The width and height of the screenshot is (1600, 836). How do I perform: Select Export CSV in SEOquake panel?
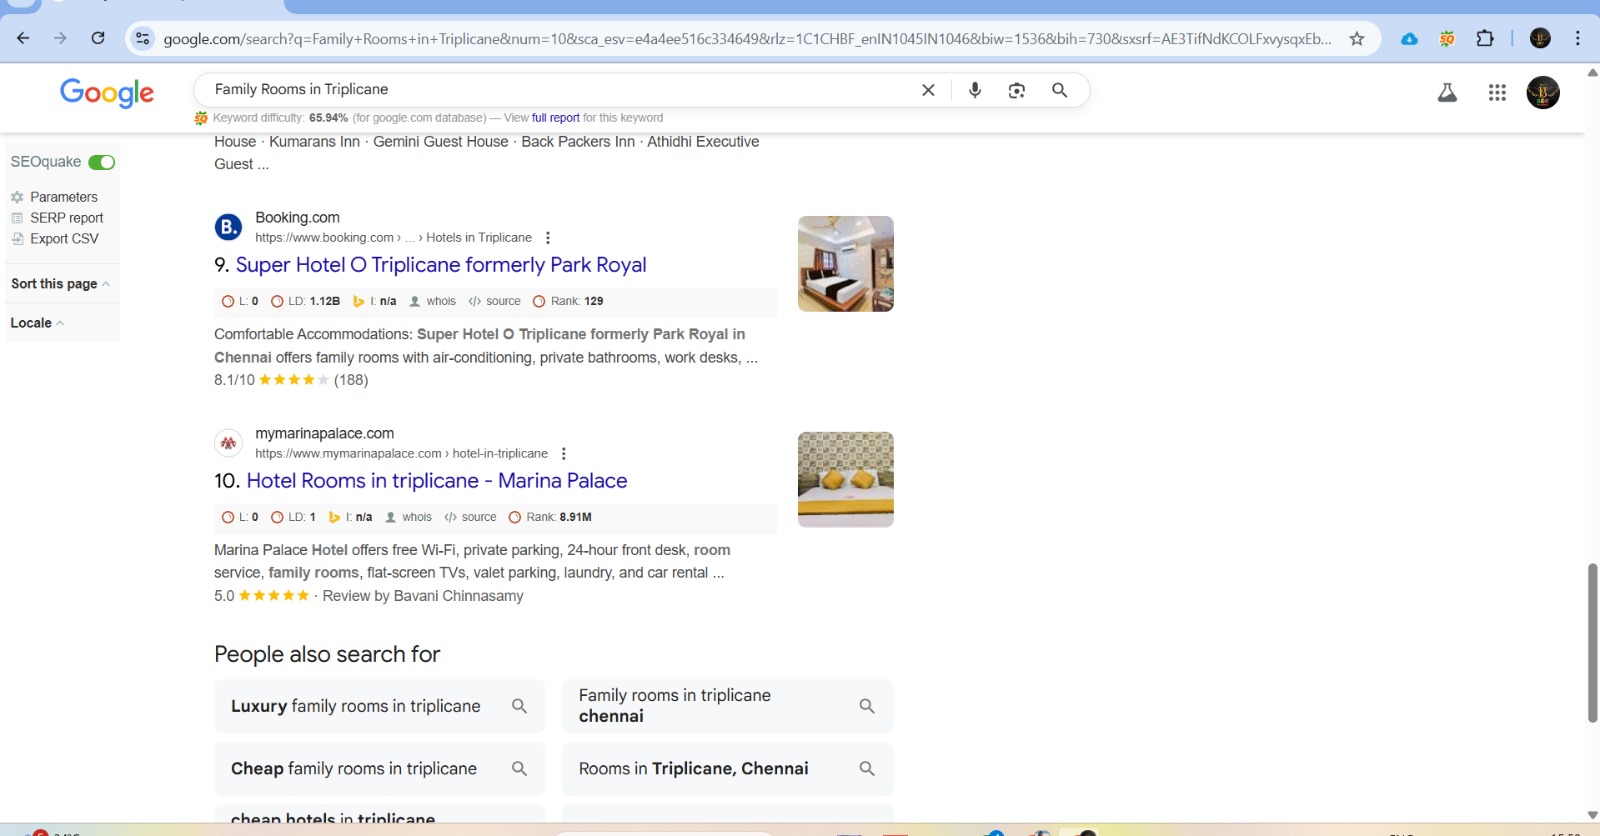(64, 239)
